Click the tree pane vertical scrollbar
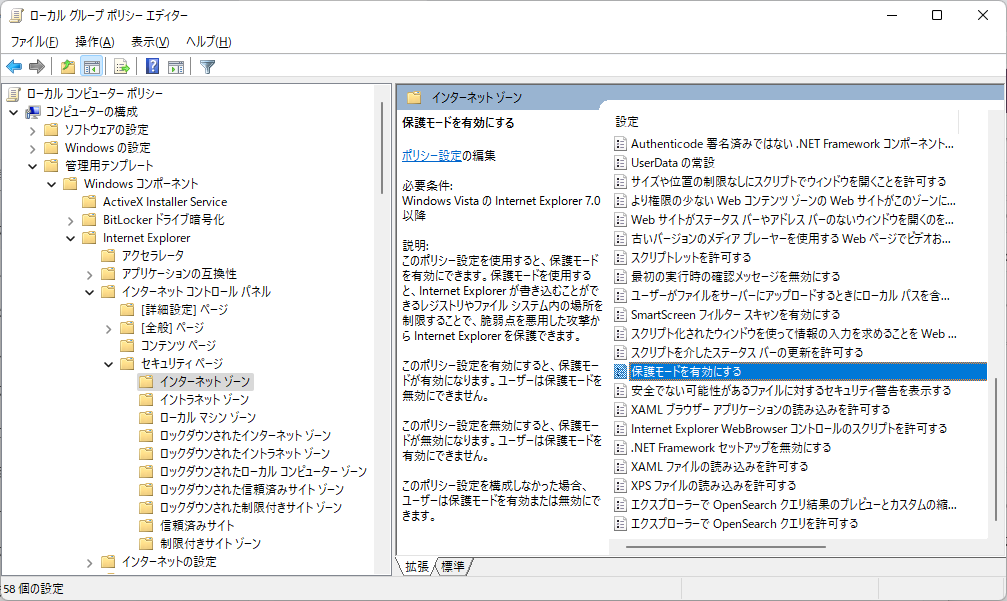The width and height of the screenshot is (1007, 601). pos(382,148)
